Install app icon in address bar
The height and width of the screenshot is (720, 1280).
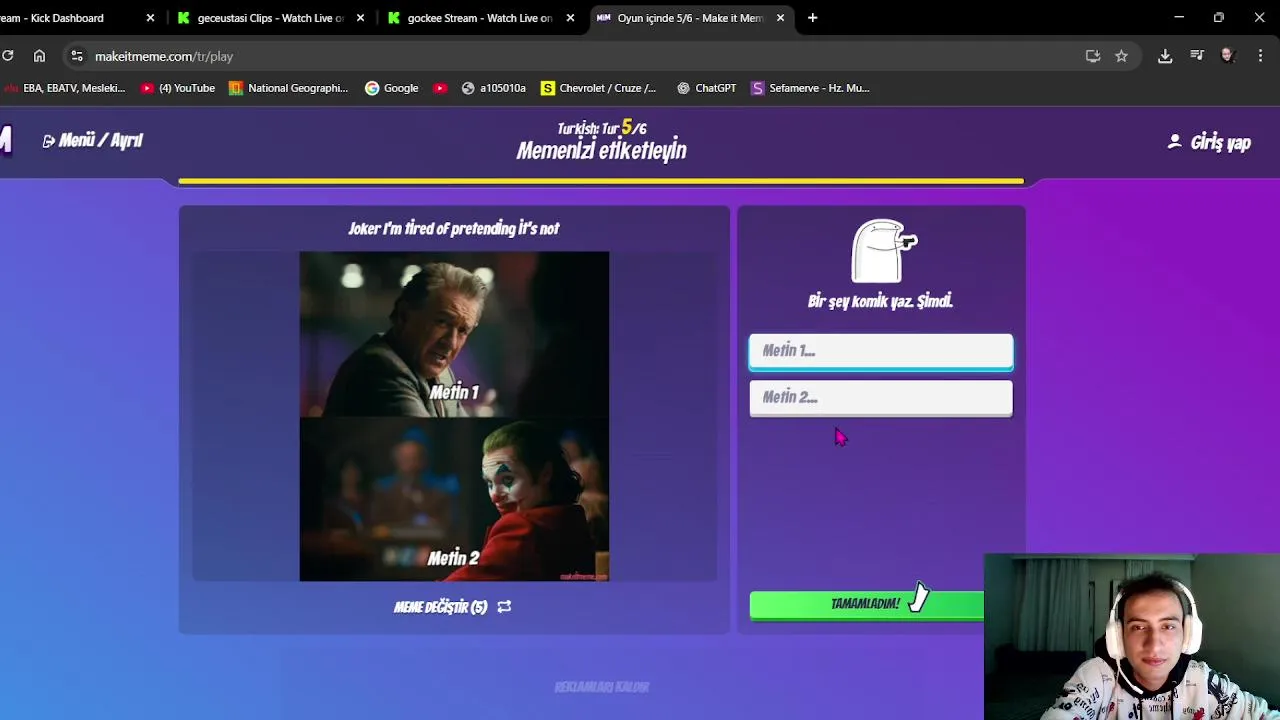(x=1093, y=56)
